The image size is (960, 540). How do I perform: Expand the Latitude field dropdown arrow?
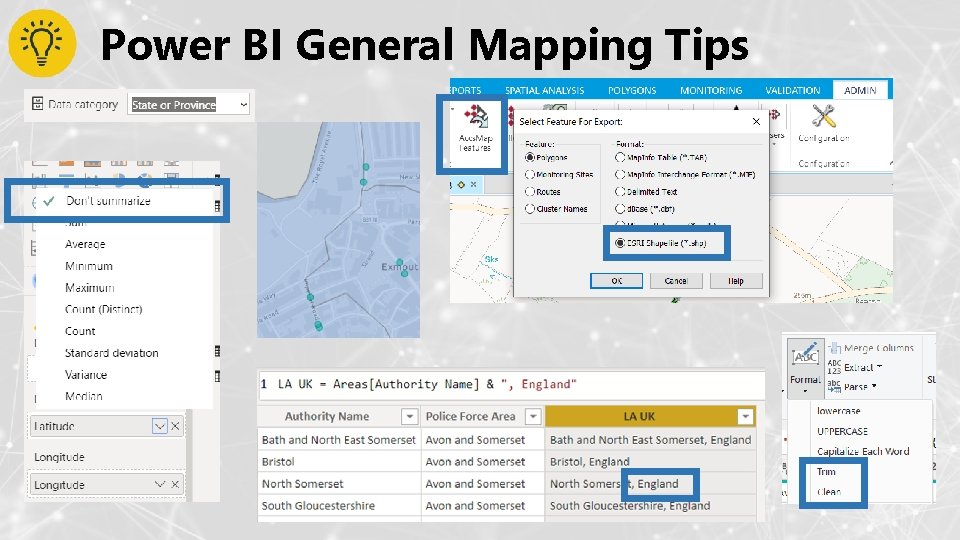[160, 426]
